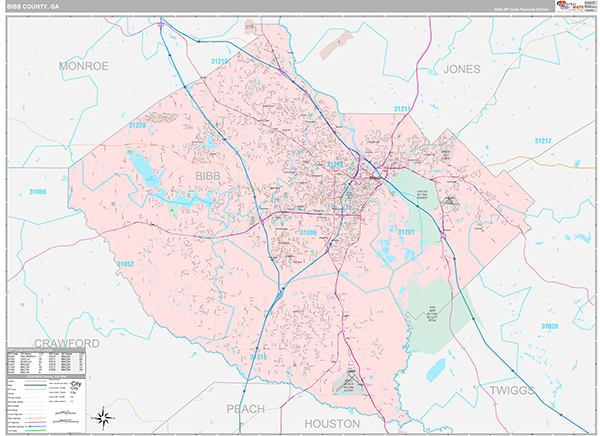The width and height of the screenshot is (600, 436).
Task: Click the TWIGGS county label
Action: 512,390
